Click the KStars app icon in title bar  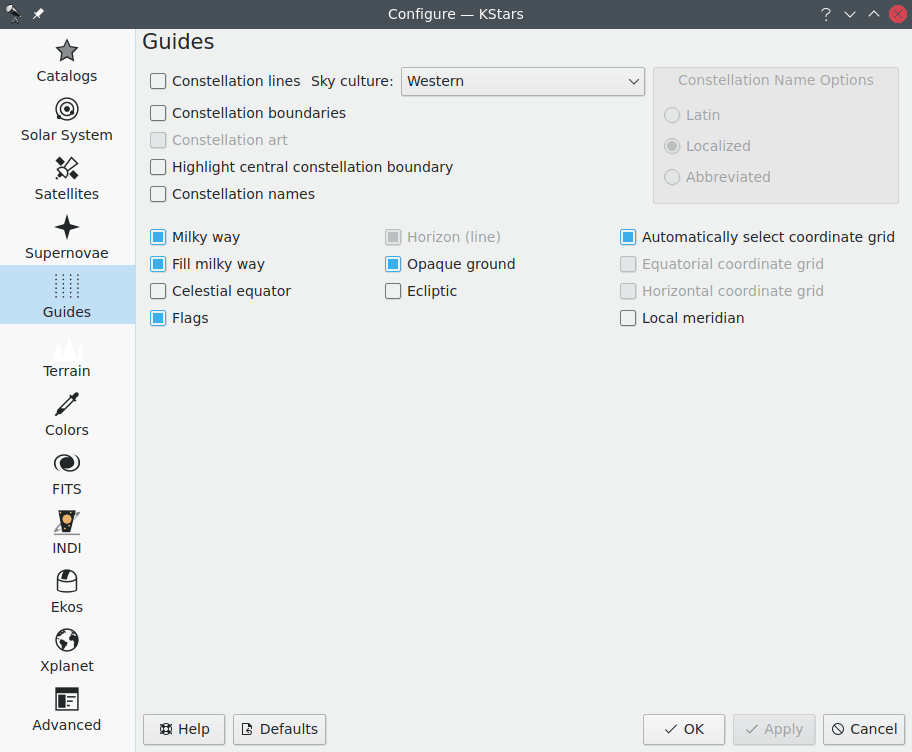pos(14,14)
